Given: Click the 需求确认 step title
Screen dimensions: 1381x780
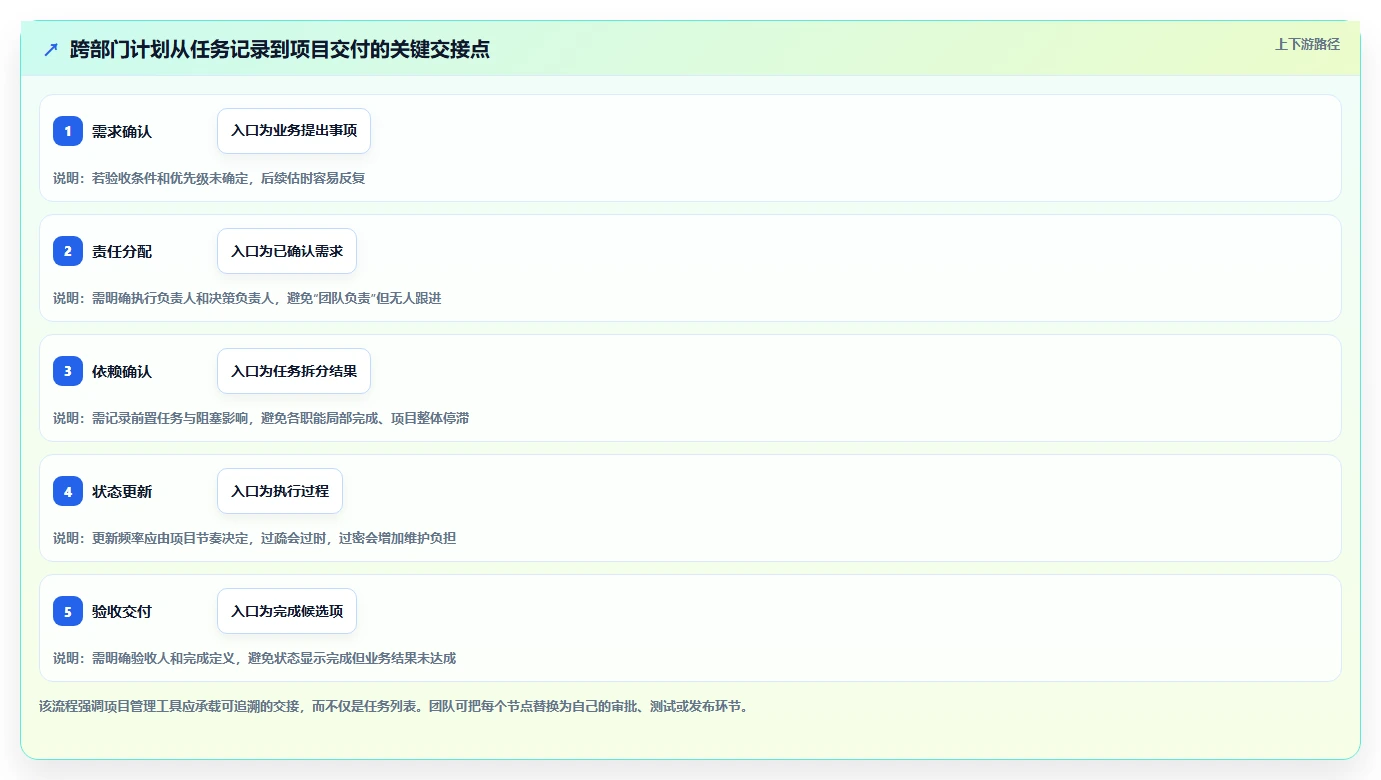Looking at the screenshot, I should pos(122,131).
